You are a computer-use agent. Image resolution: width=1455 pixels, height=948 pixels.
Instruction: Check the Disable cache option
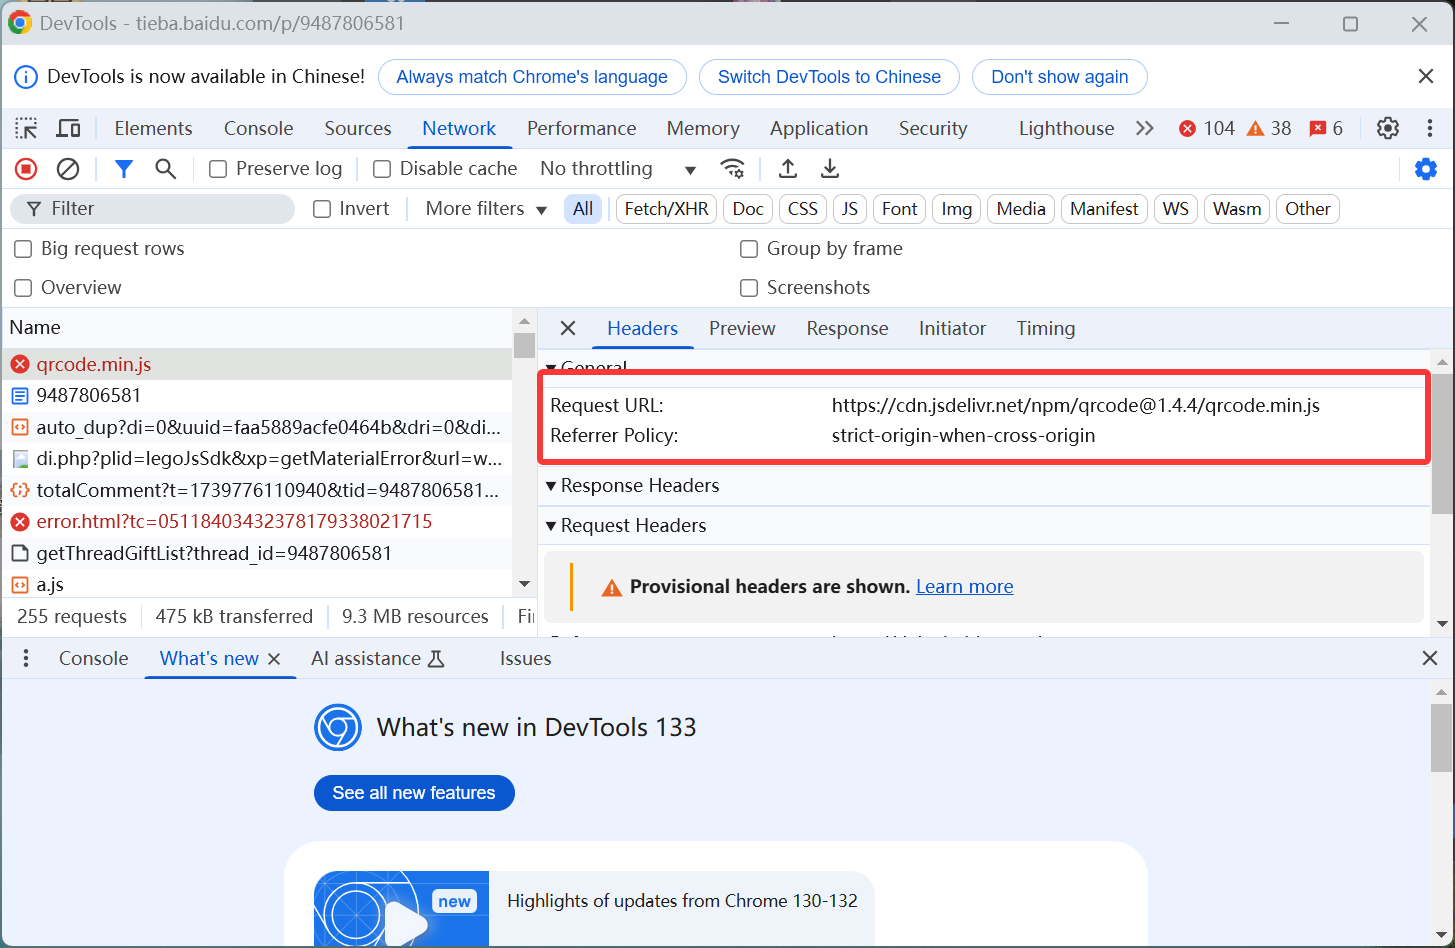coord(382,169)
